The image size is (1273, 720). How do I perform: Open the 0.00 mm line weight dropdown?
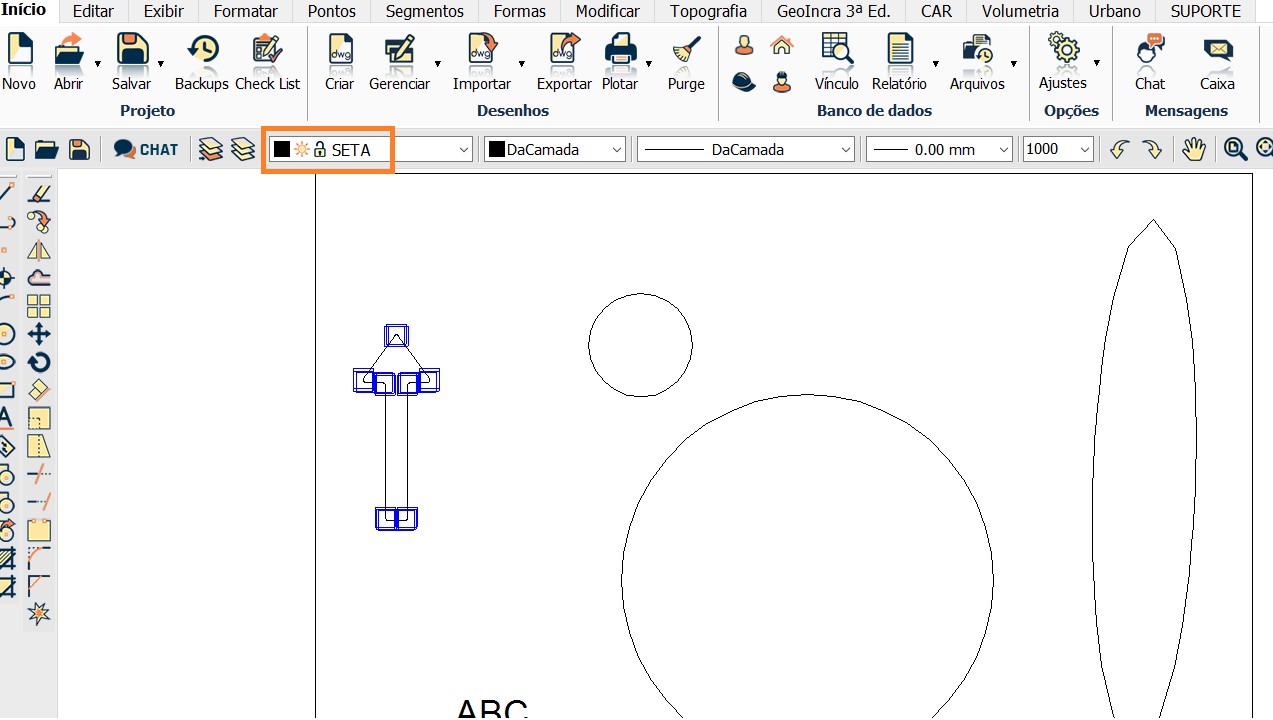1004,150
